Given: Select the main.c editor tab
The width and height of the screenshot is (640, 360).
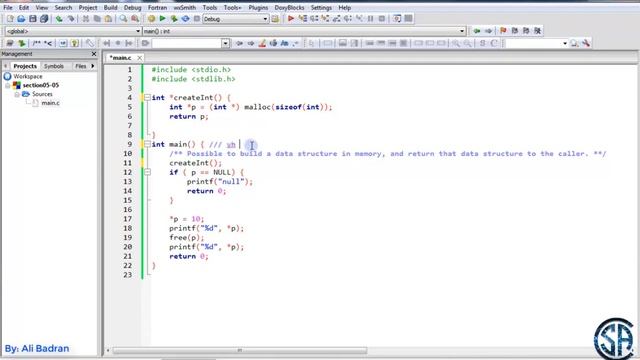Looking at the screenshot, I should click(121, 58).
